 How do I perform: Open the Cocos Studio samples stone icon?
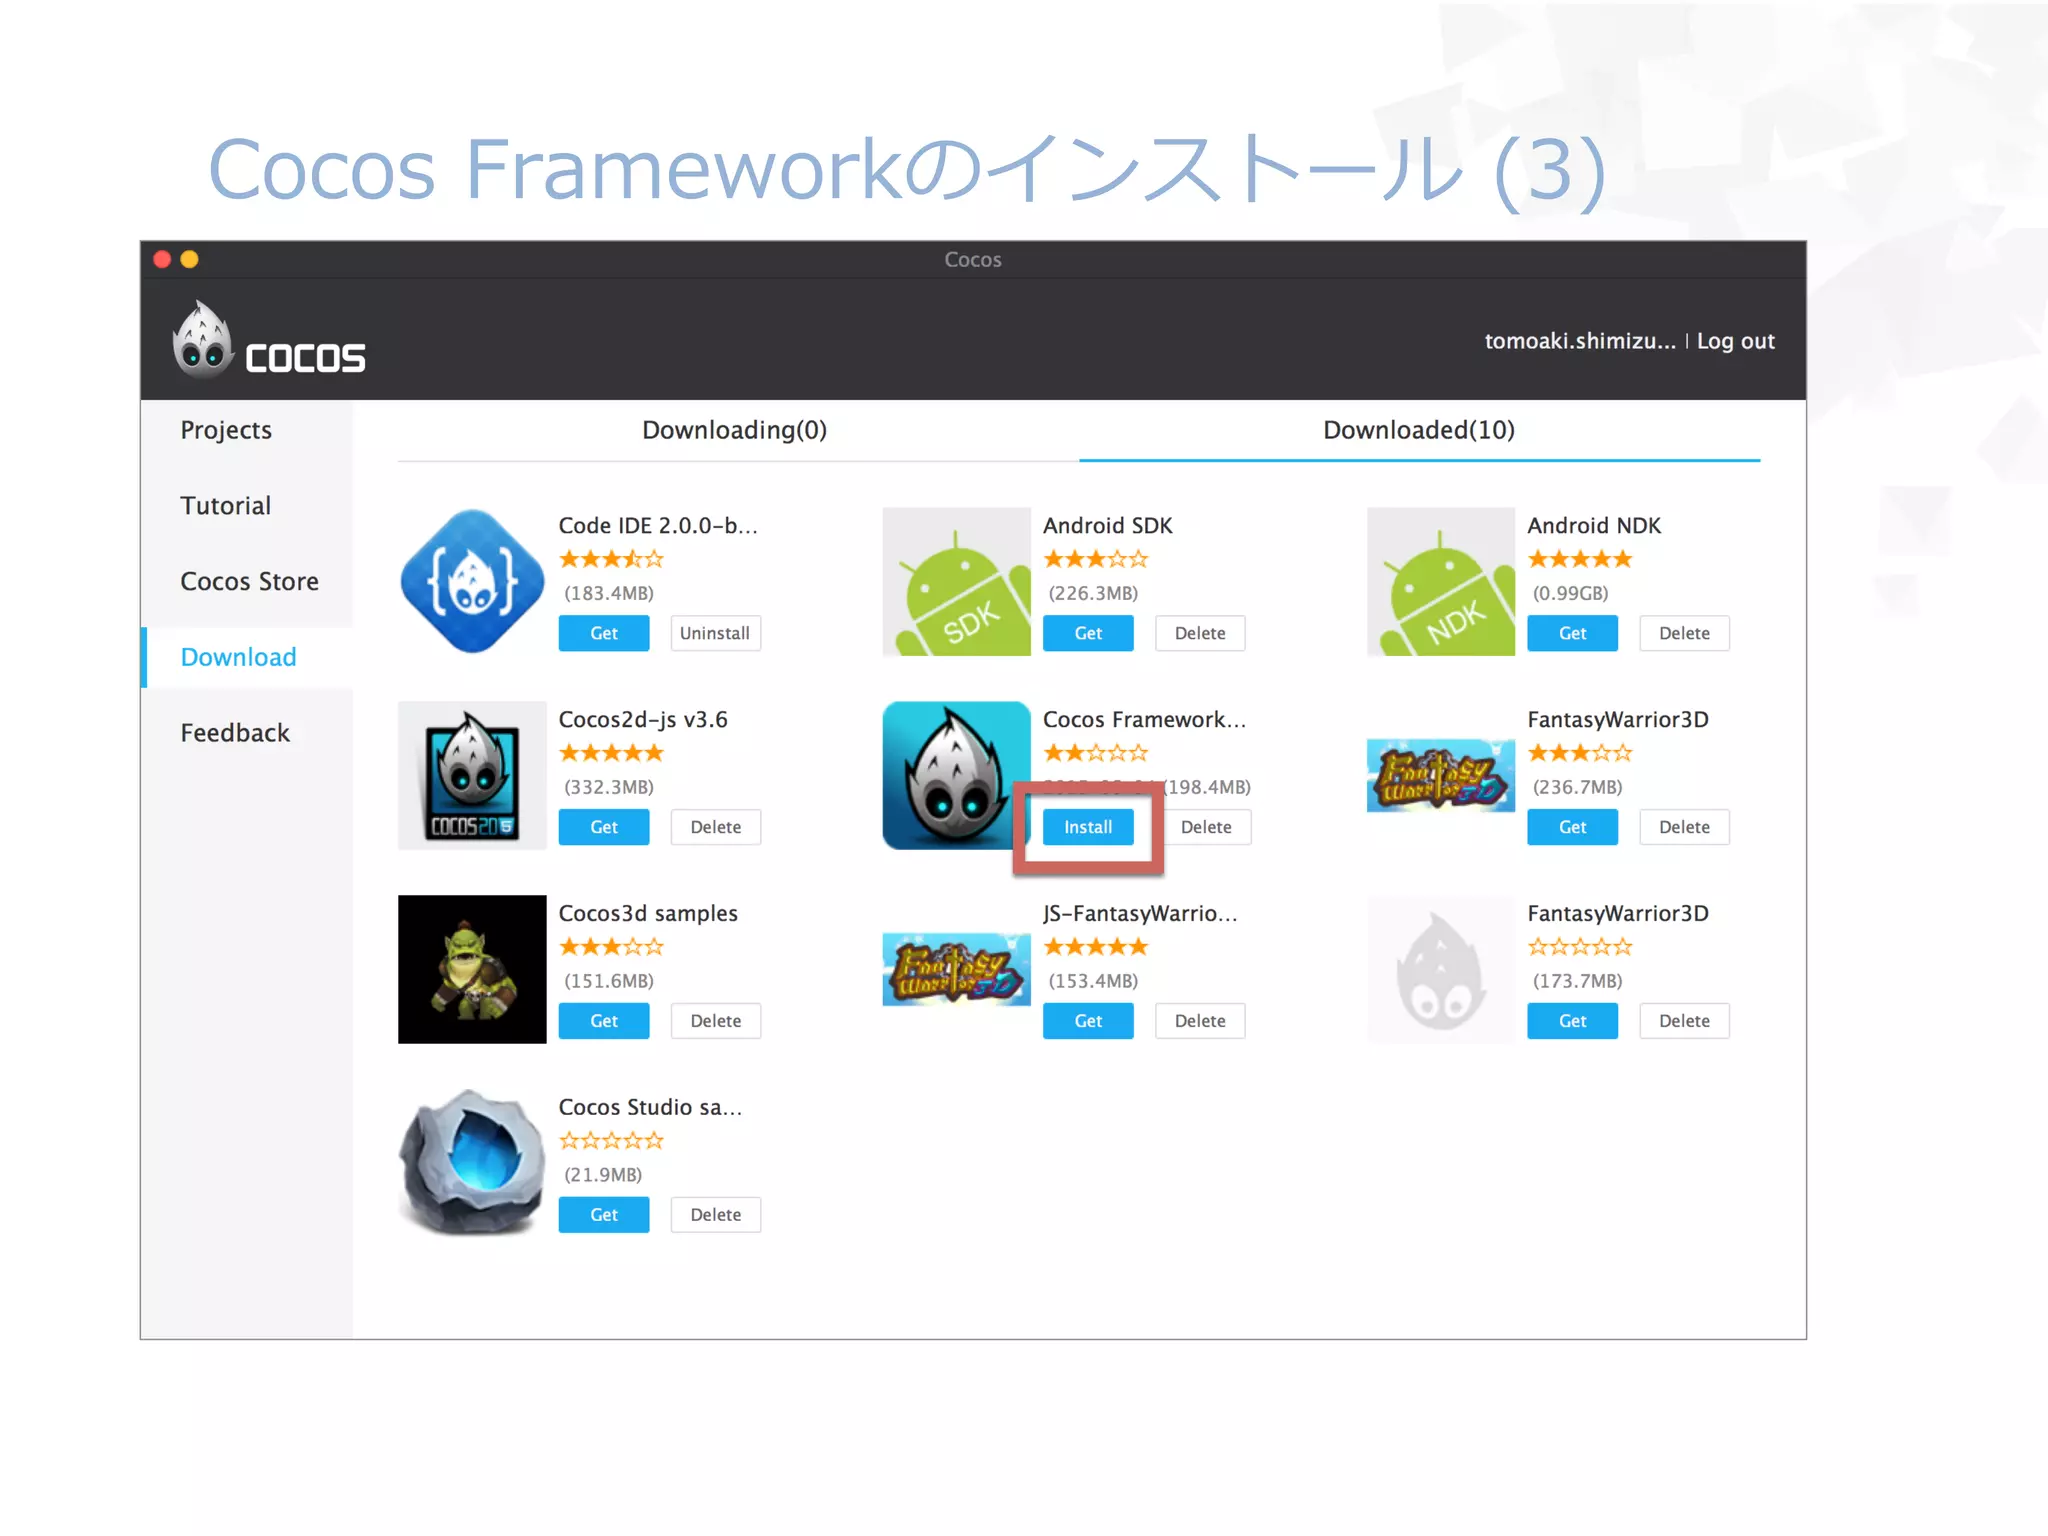472,1163
